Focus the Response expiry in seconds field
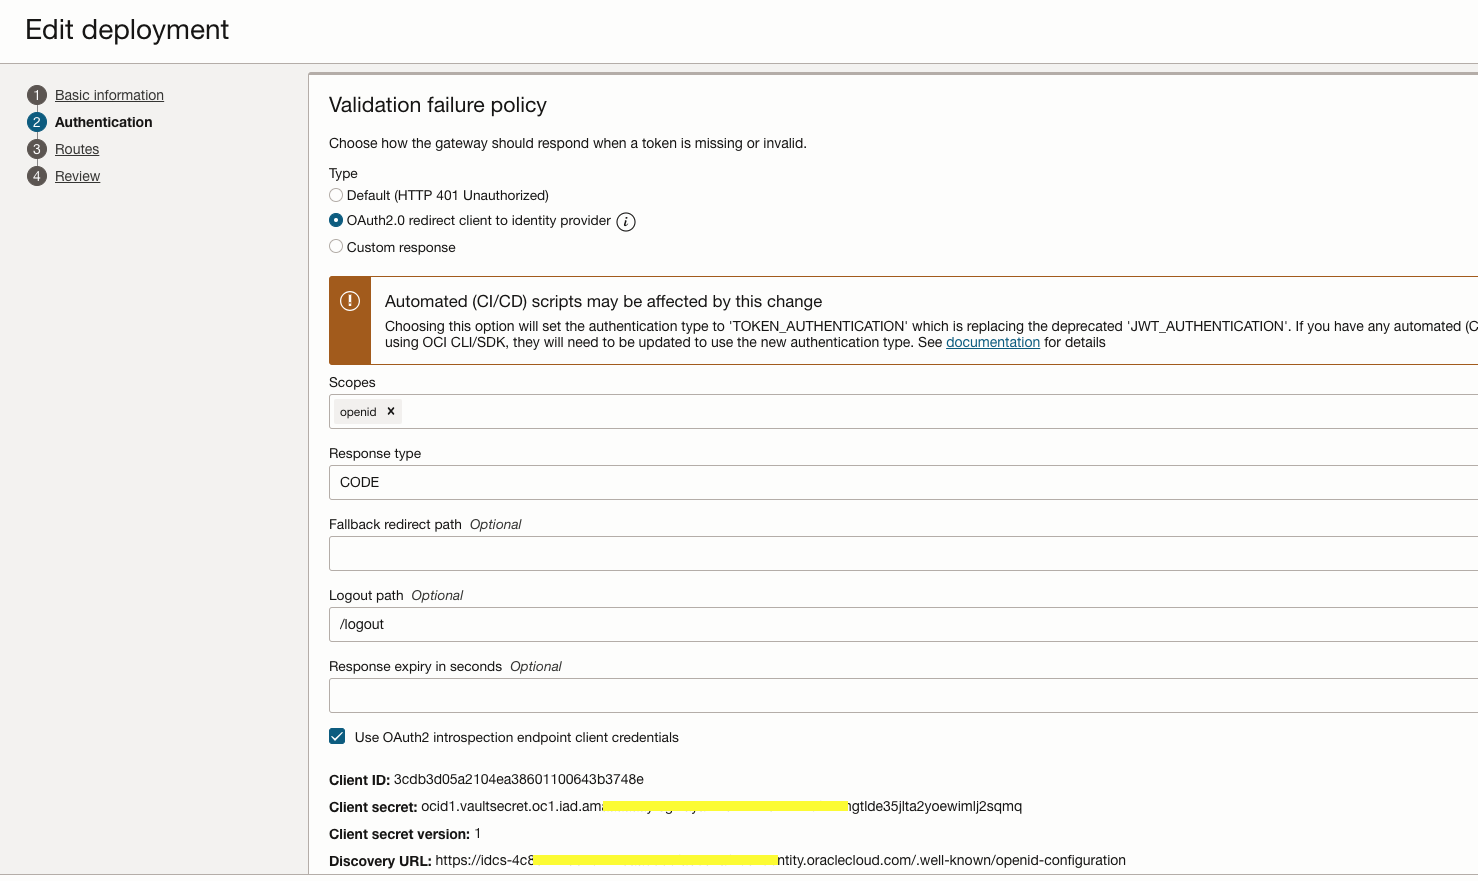Image resolution: width=1478 pixels, height=881 pixels. pos(900,695)
